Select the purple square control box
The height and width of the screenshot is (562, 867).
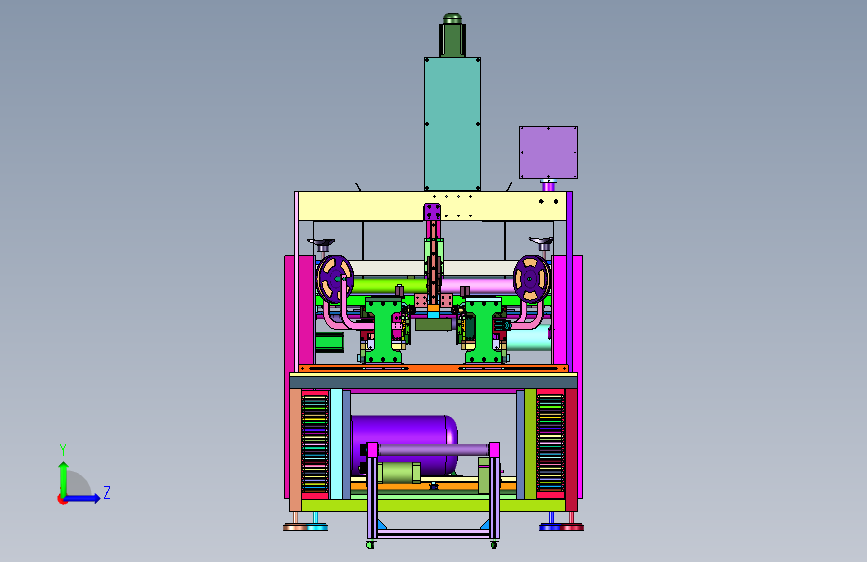point(549,152)
